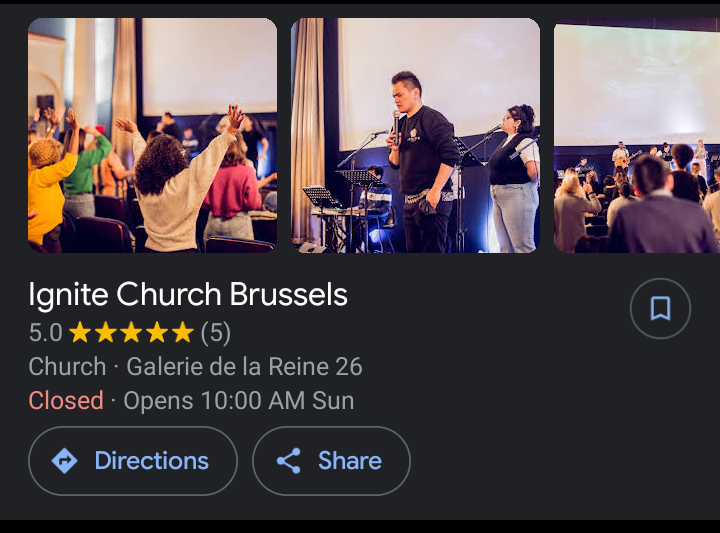
Task: Select the Galerie de la Reine 26 address
Action: (x=244, y=367)
